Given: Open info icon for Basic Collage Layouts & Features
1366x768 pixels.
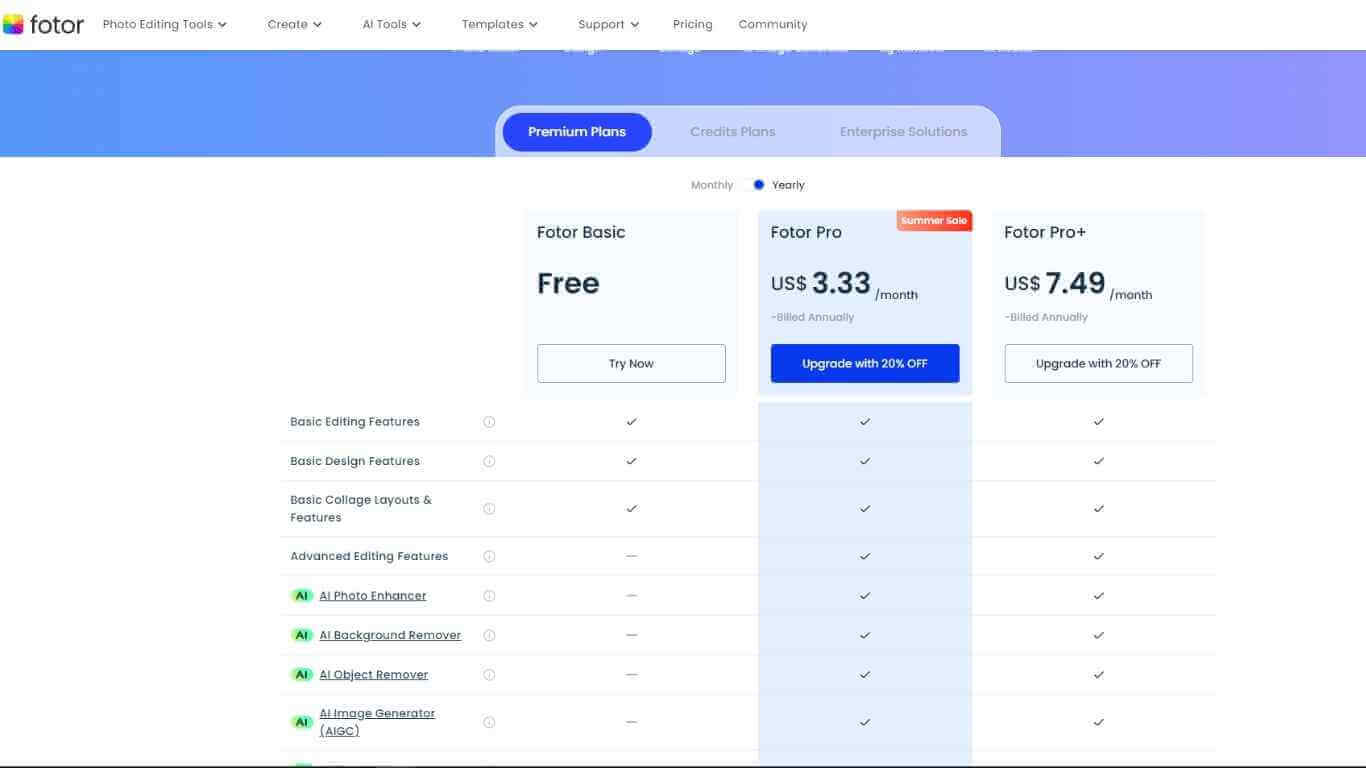Looking at the screenshot, I should coord(489,509).
